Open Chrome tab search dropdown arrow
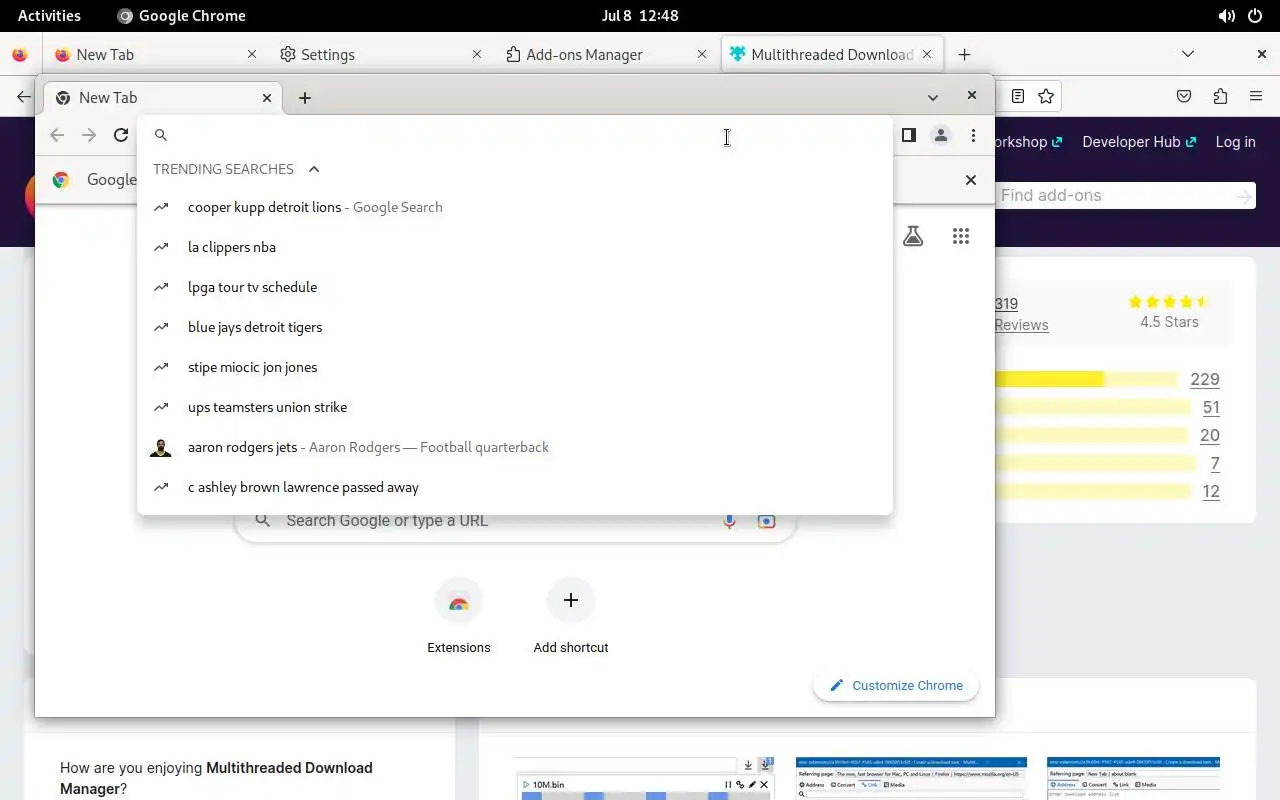Viewport: 1280px width, 800px height. click(933, 97)
